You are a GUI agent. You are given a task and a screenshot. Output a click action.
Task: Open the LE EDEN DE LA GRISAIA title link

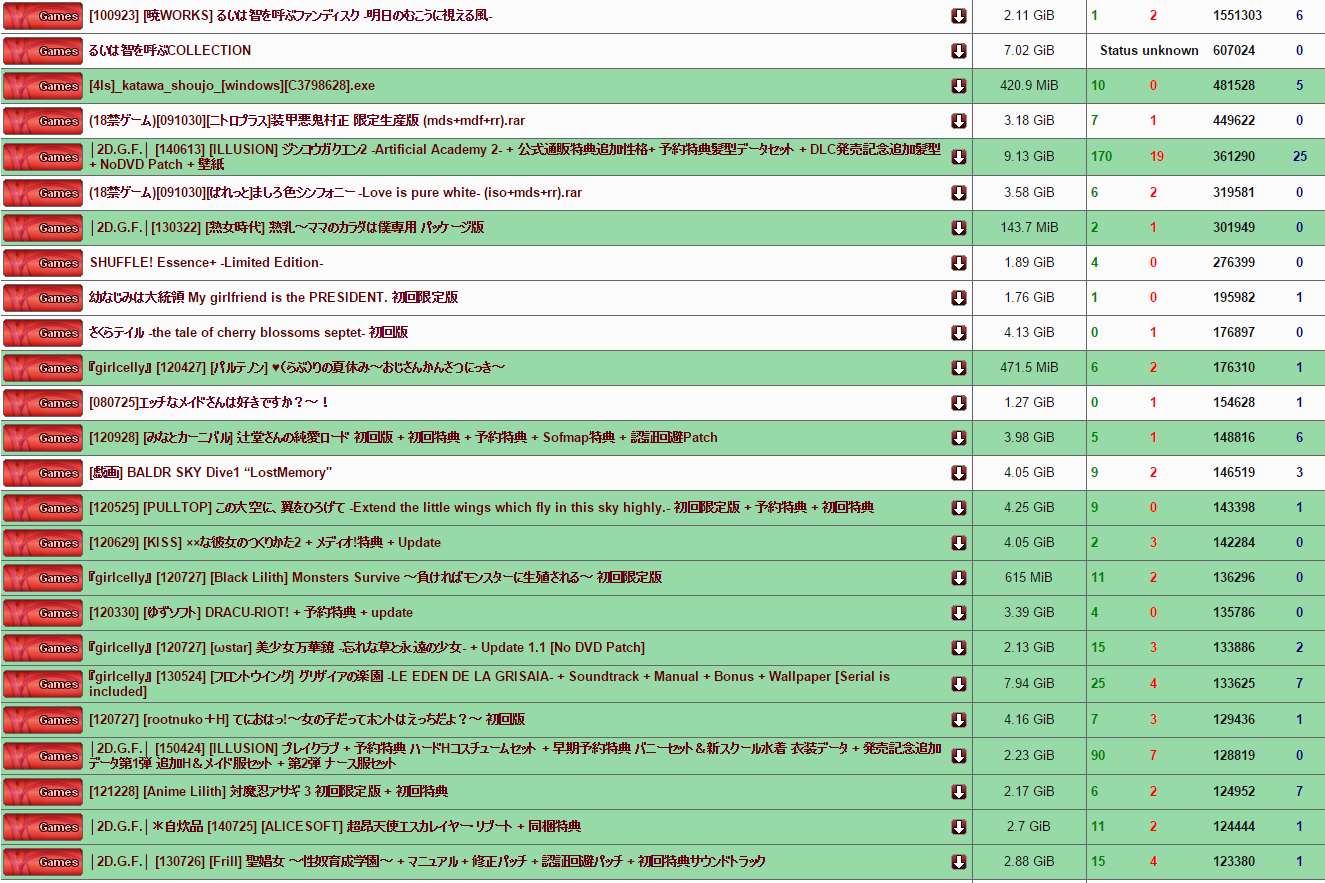pyautogui.click(x=490, y=684)
